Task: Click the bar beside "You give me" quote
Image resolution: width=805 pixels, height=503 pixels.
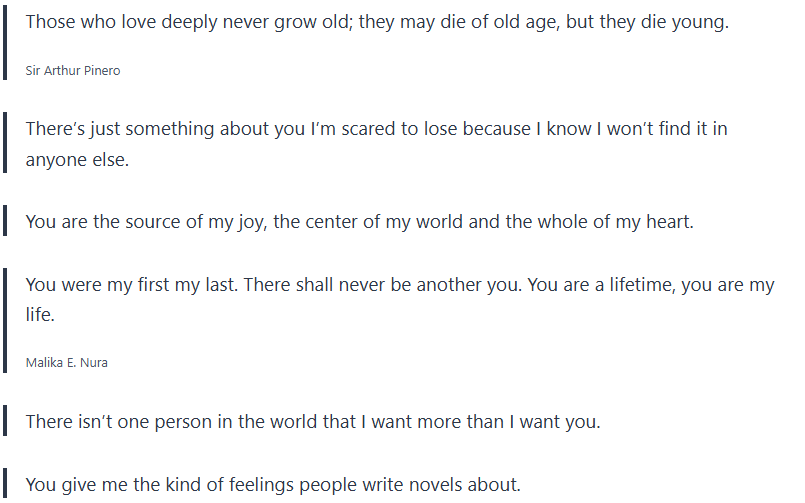Action: (x=5, y=485)
